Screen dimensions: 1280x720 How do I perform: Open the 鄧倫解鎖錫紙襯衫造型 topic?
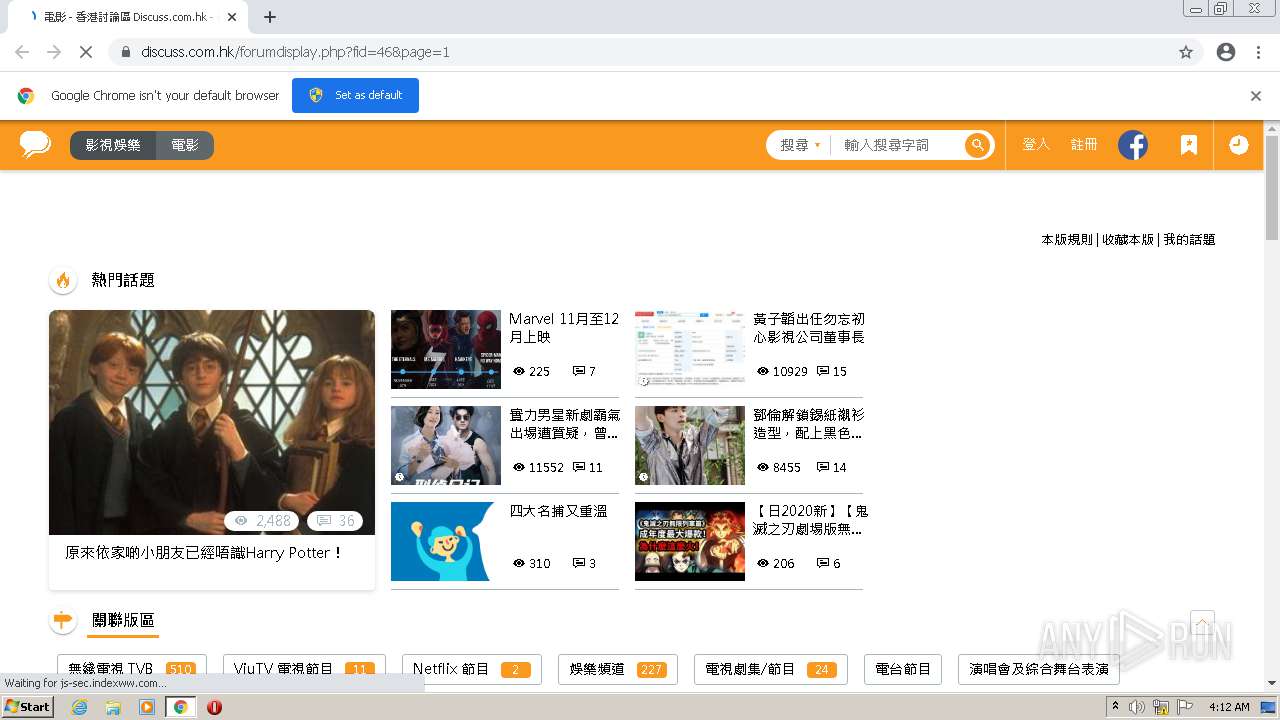(809, 424)
